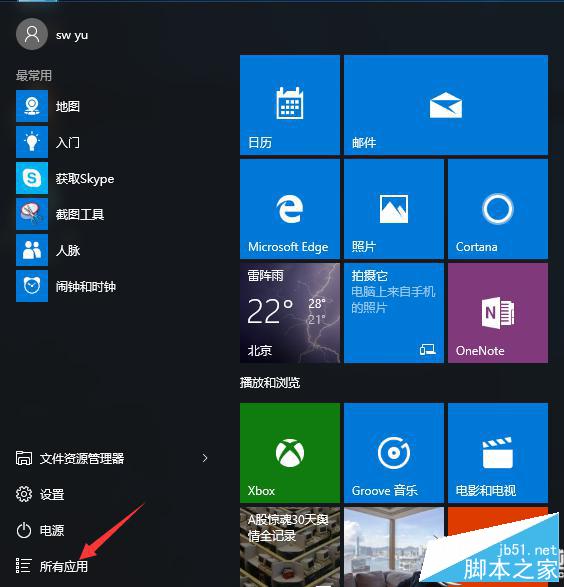Open the 拍摄它 phone companion tile
This screenshot has height=587, width=564.
click(394, 313)
